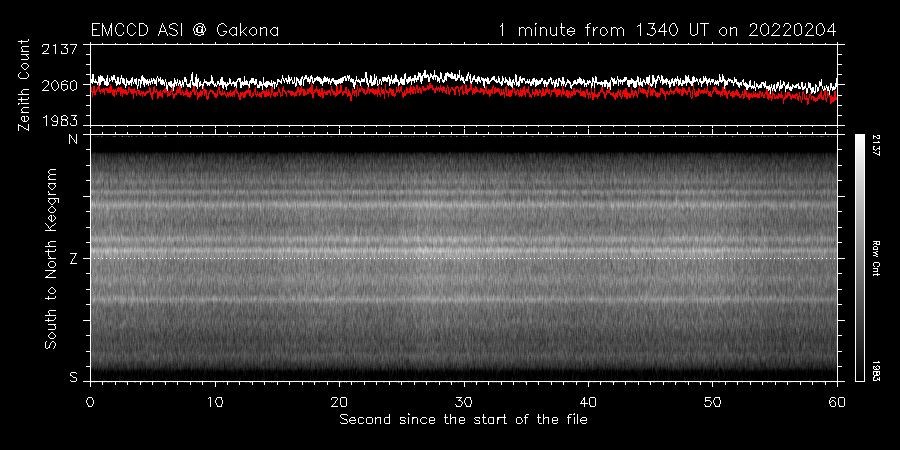900x450 pixels.
Task: Click the 2137 value at the color bar top
Action: [876, 145]
